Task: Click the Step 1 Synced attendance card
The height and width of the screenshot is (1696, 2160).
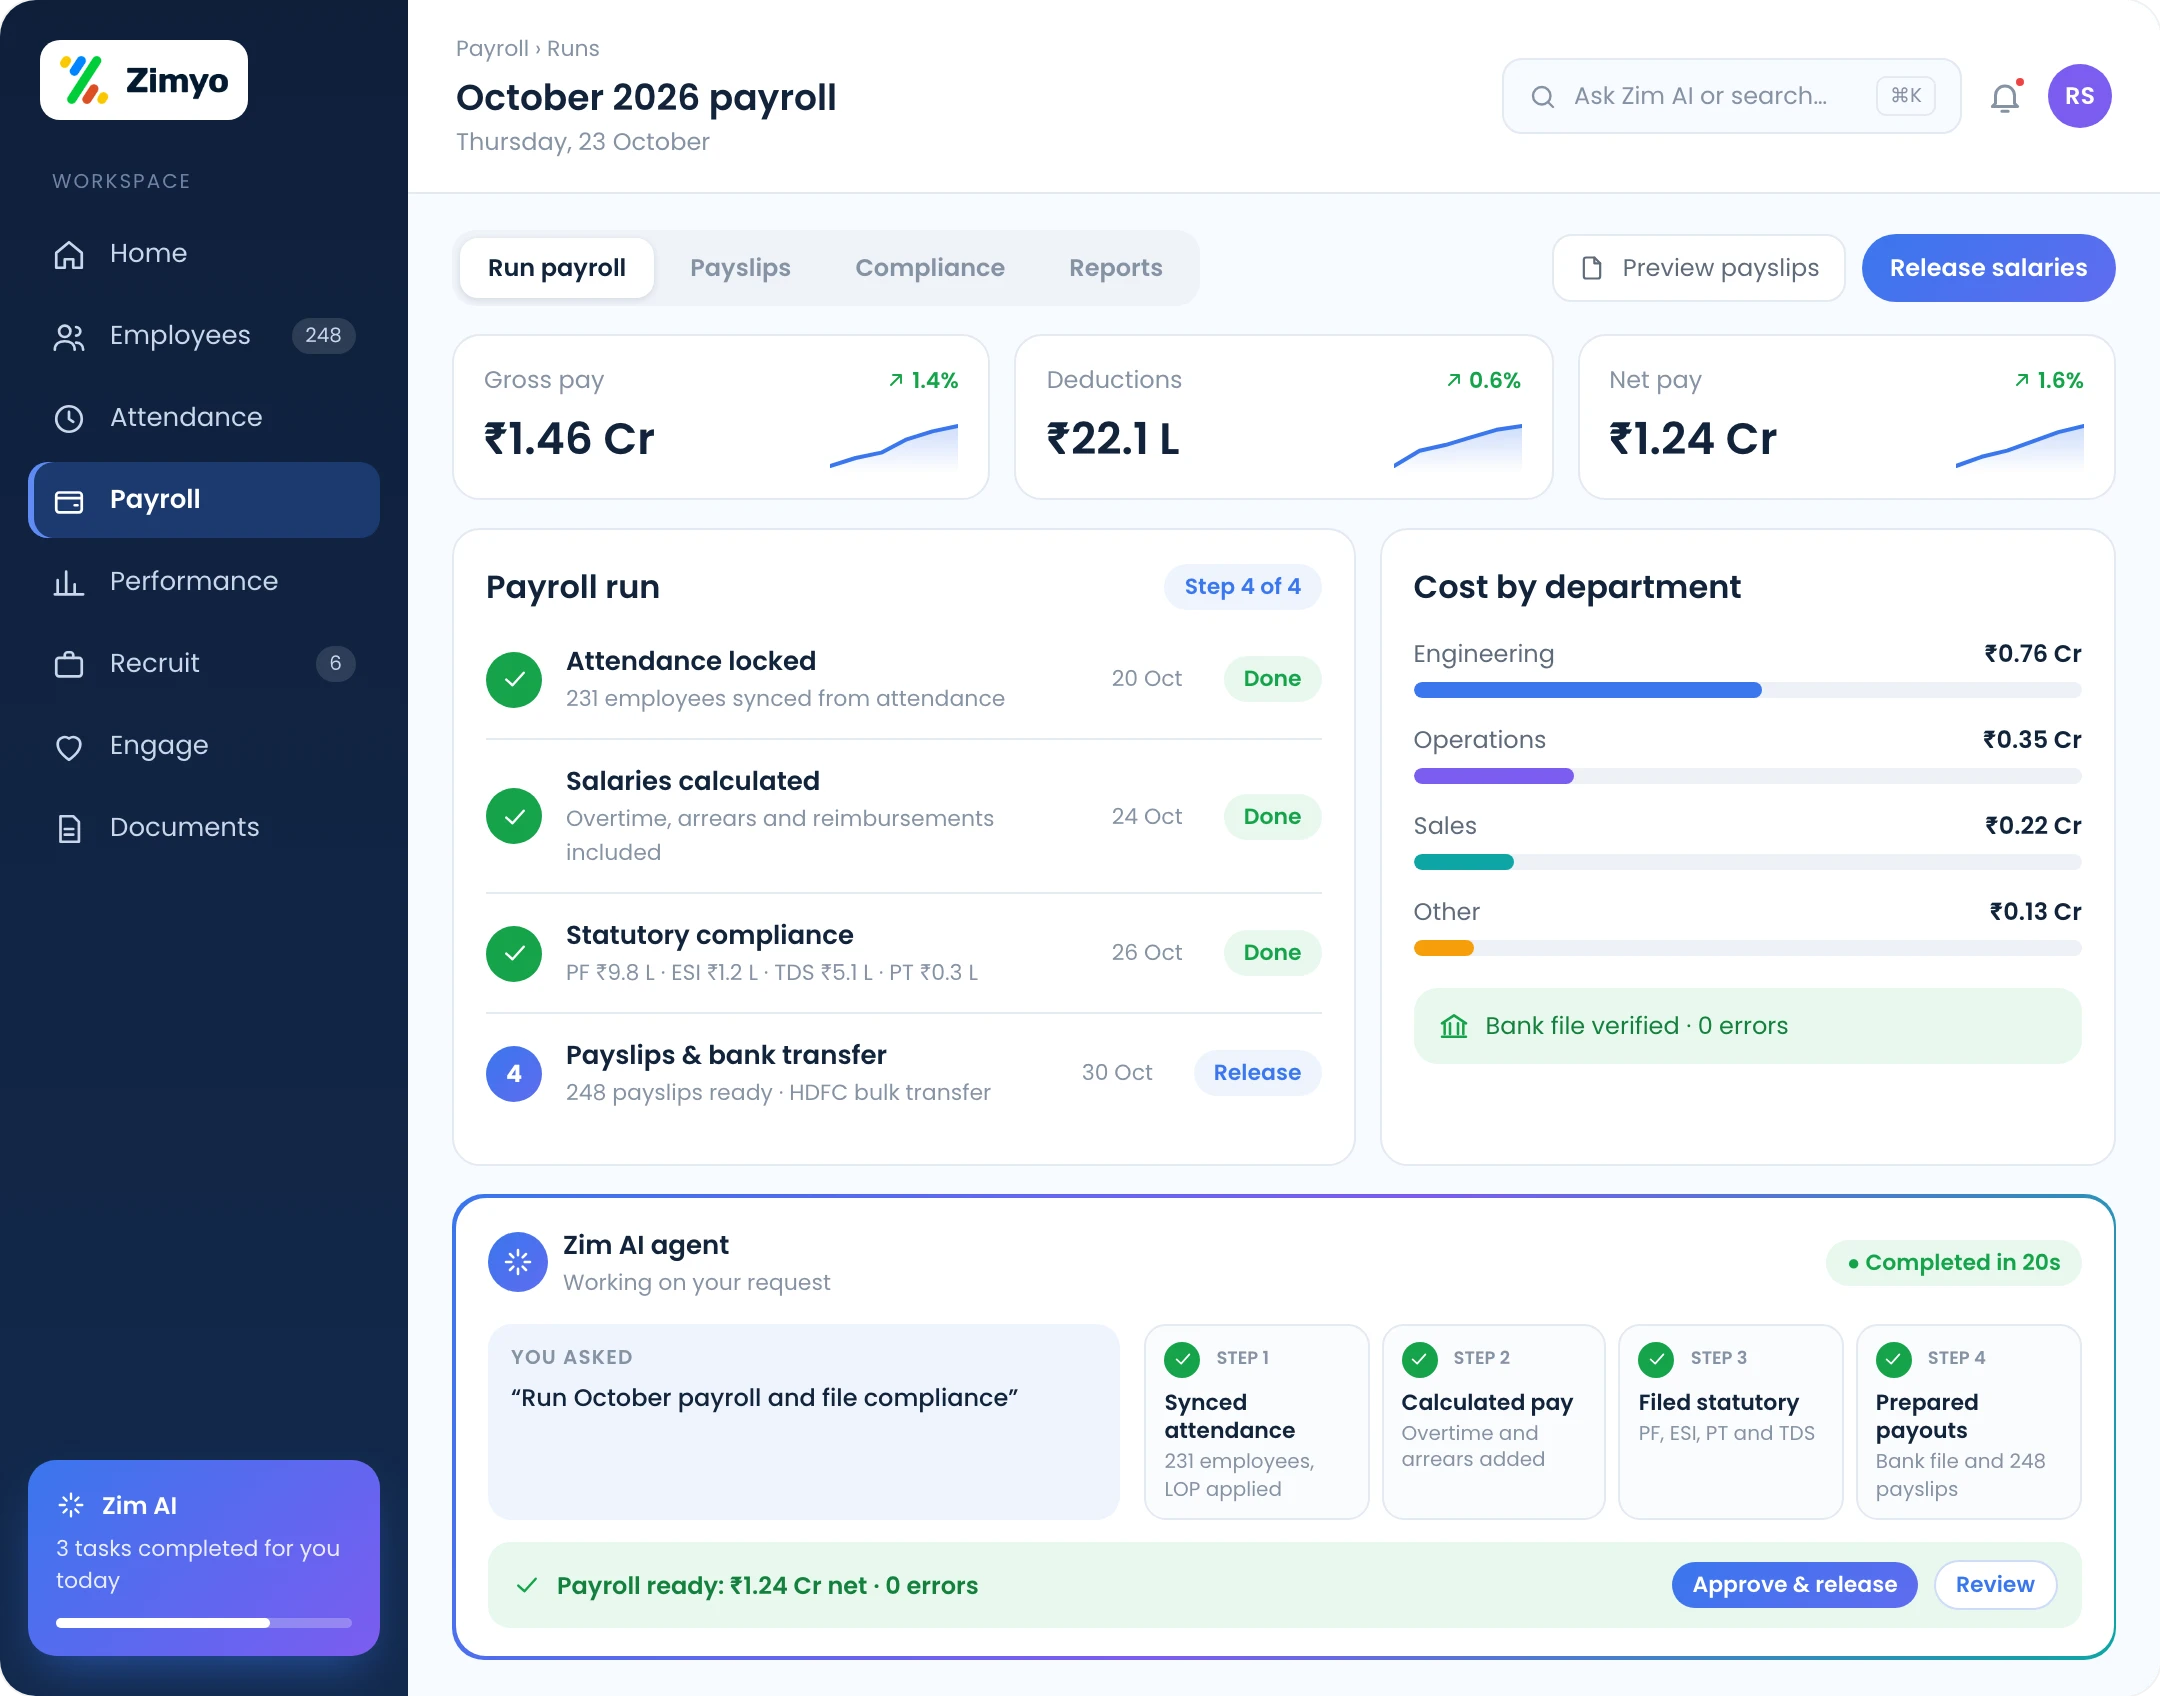Action: (1256, 1422)
